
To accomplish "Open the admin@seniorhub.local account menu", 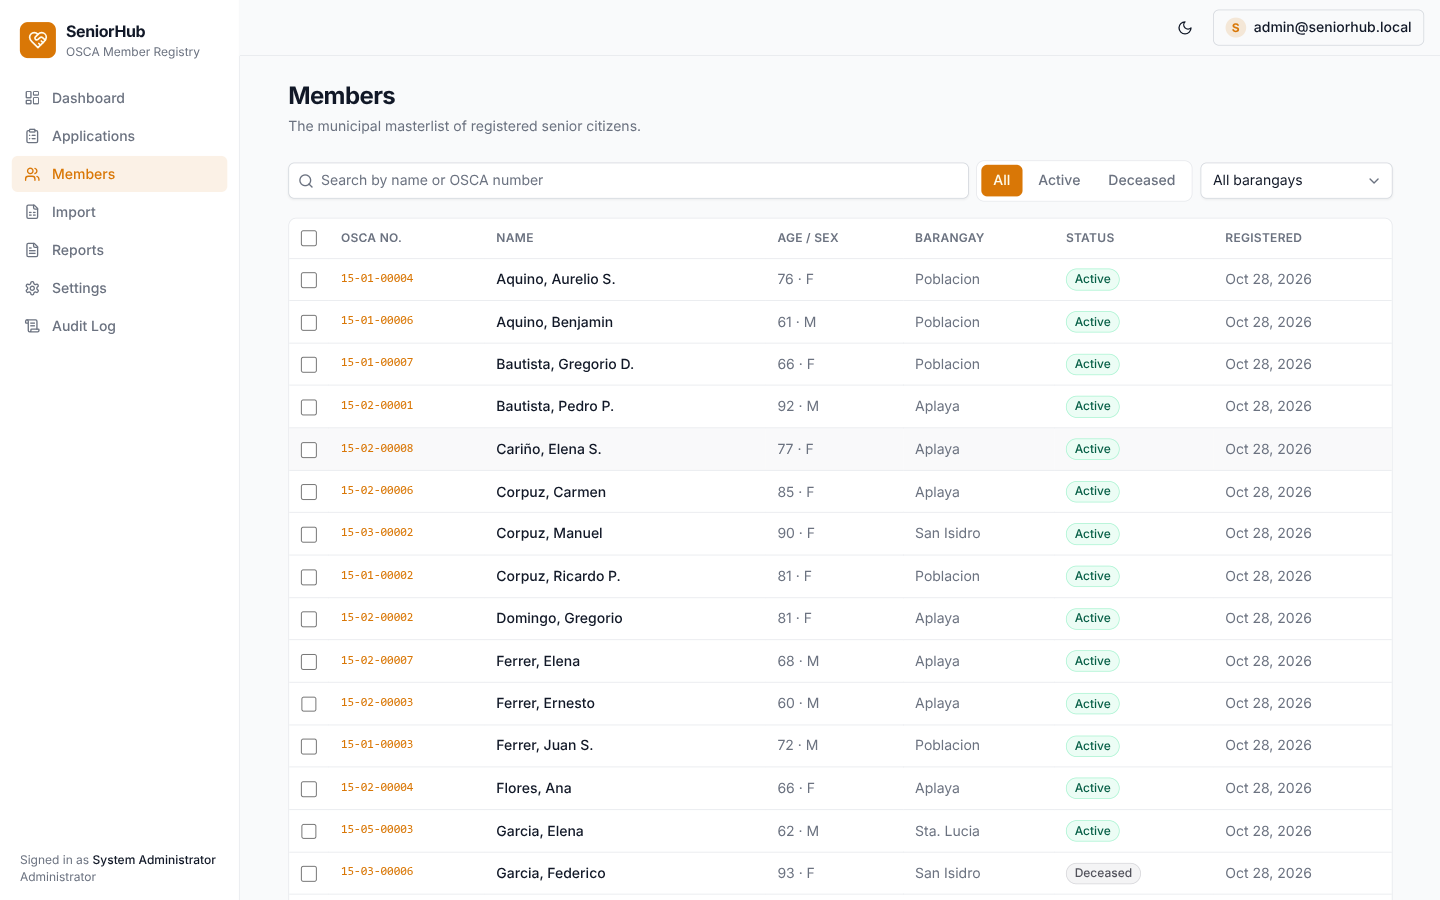I will pyautogui.click(x=1318, y=28).
